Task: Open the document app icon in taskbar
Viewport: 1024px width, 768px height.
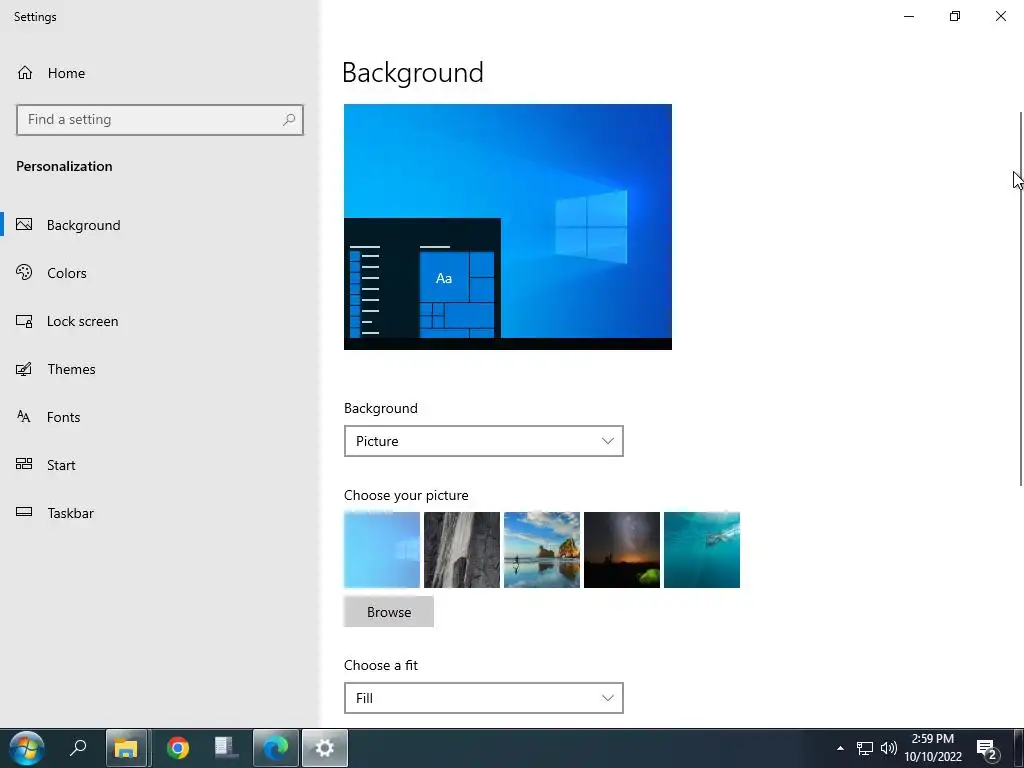Action: [226, 748]
